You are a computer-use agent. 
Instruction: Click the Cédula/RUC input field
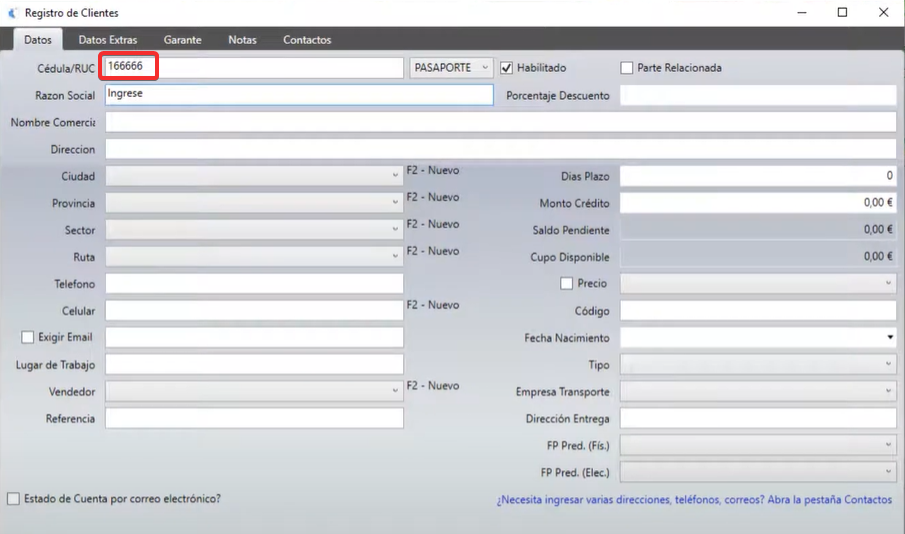point(254,68)
